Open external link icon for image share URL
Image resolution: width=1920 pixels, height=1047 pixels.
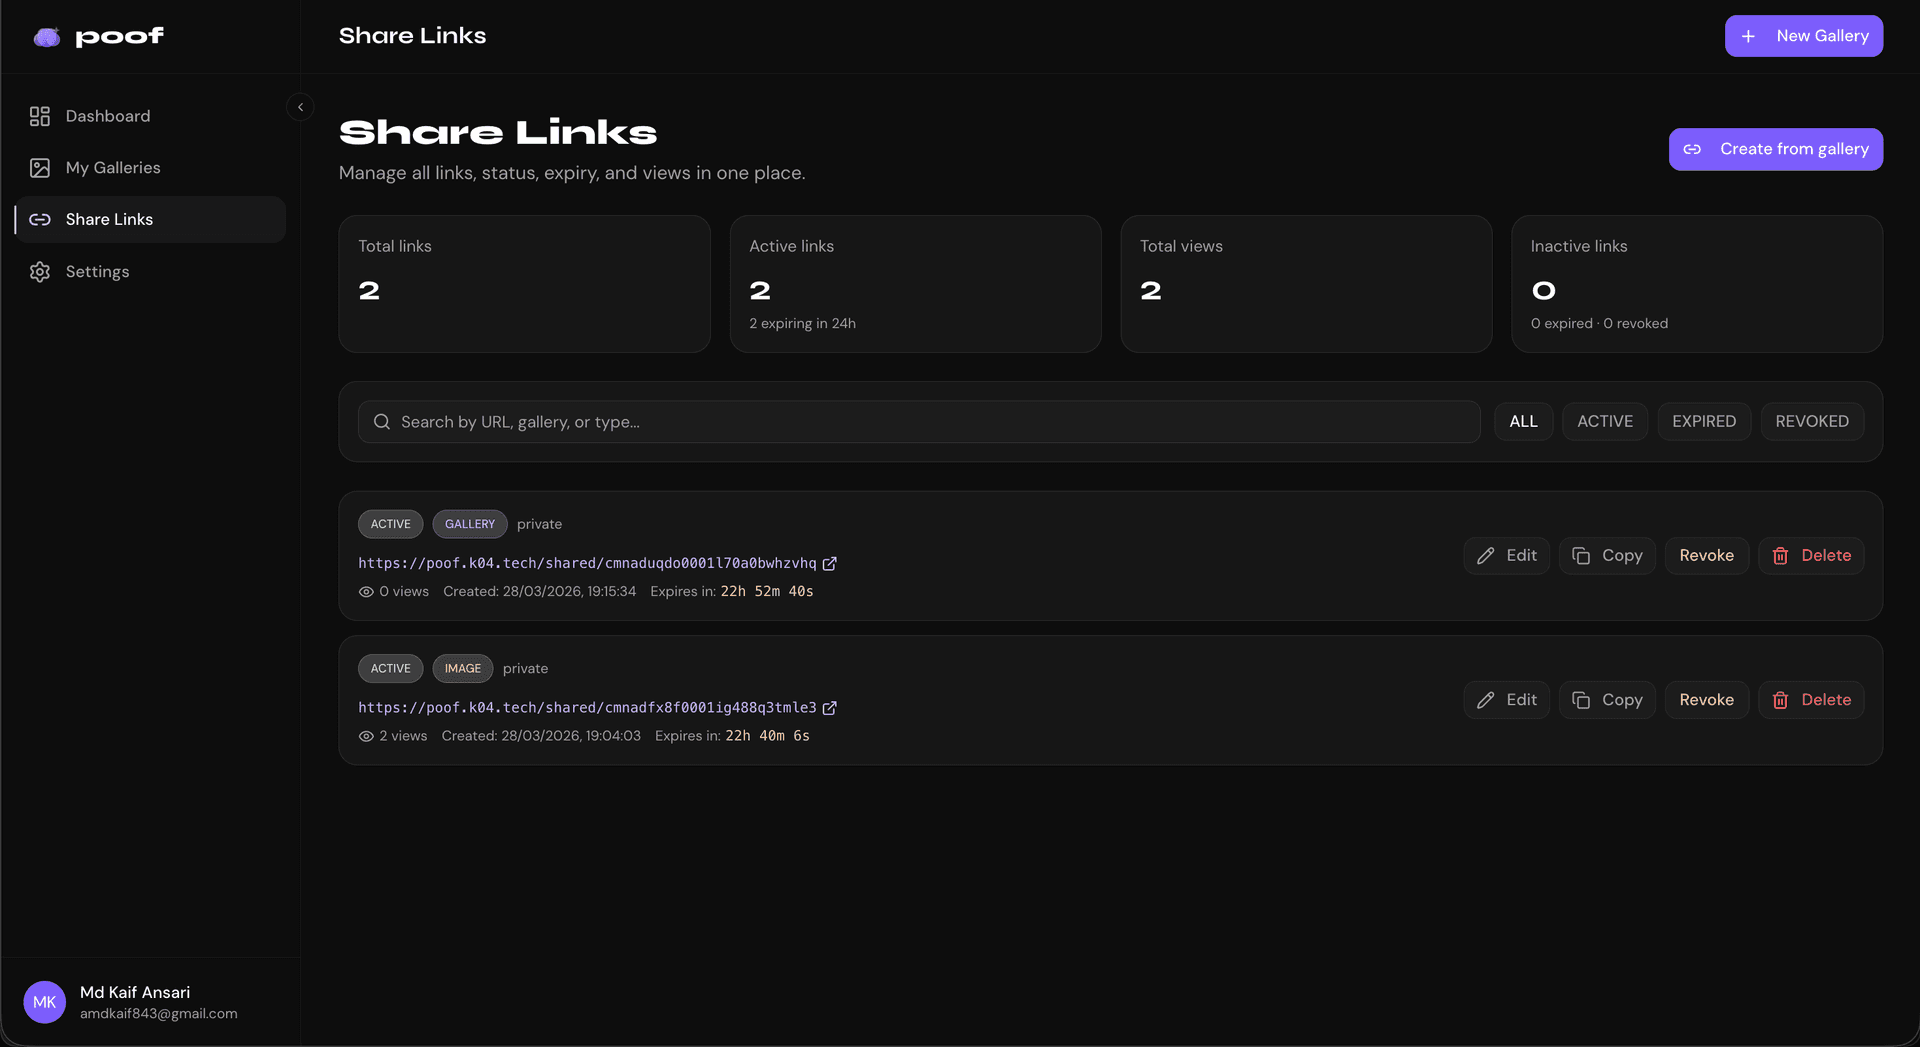coord(829,708)
